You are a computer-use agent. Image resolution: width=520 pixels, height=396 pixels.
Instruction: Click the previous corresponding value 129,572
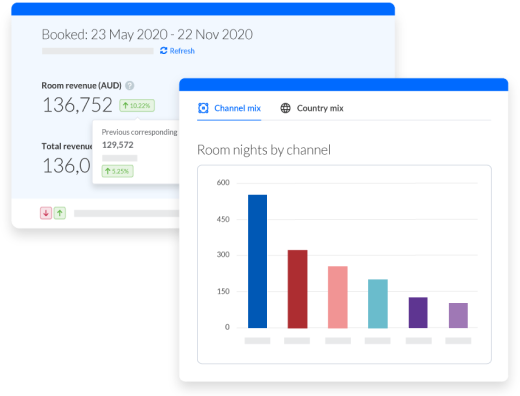118,145
